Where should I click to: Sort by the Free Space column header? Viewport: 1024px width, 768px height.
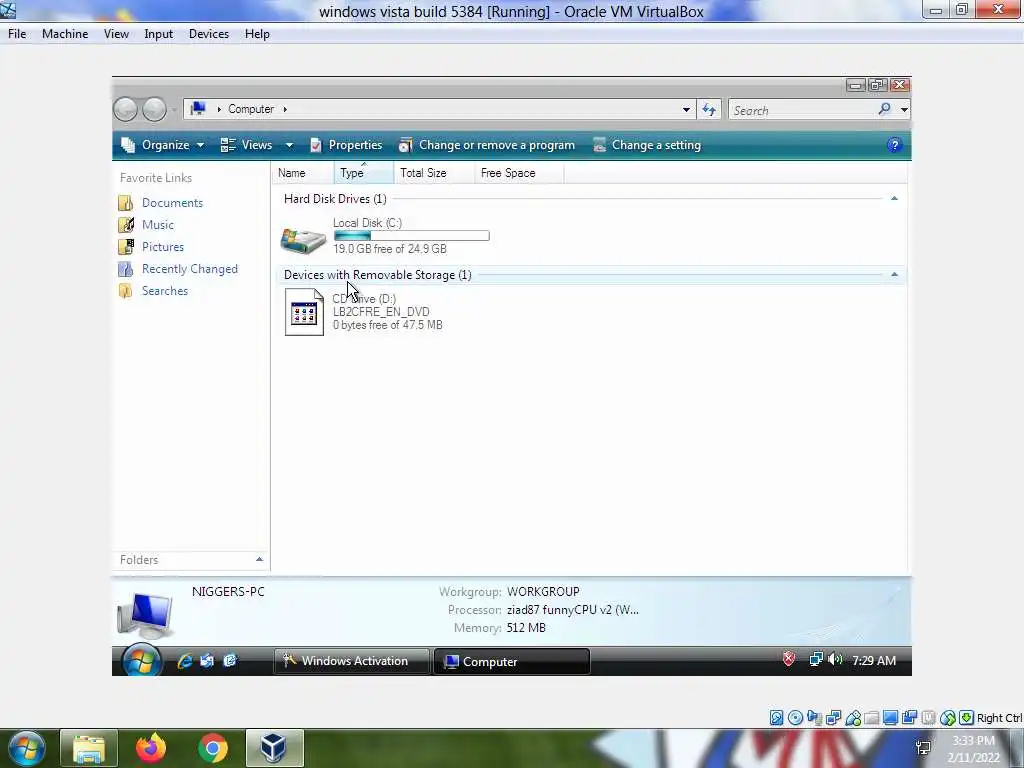click(x=519, y=173)
